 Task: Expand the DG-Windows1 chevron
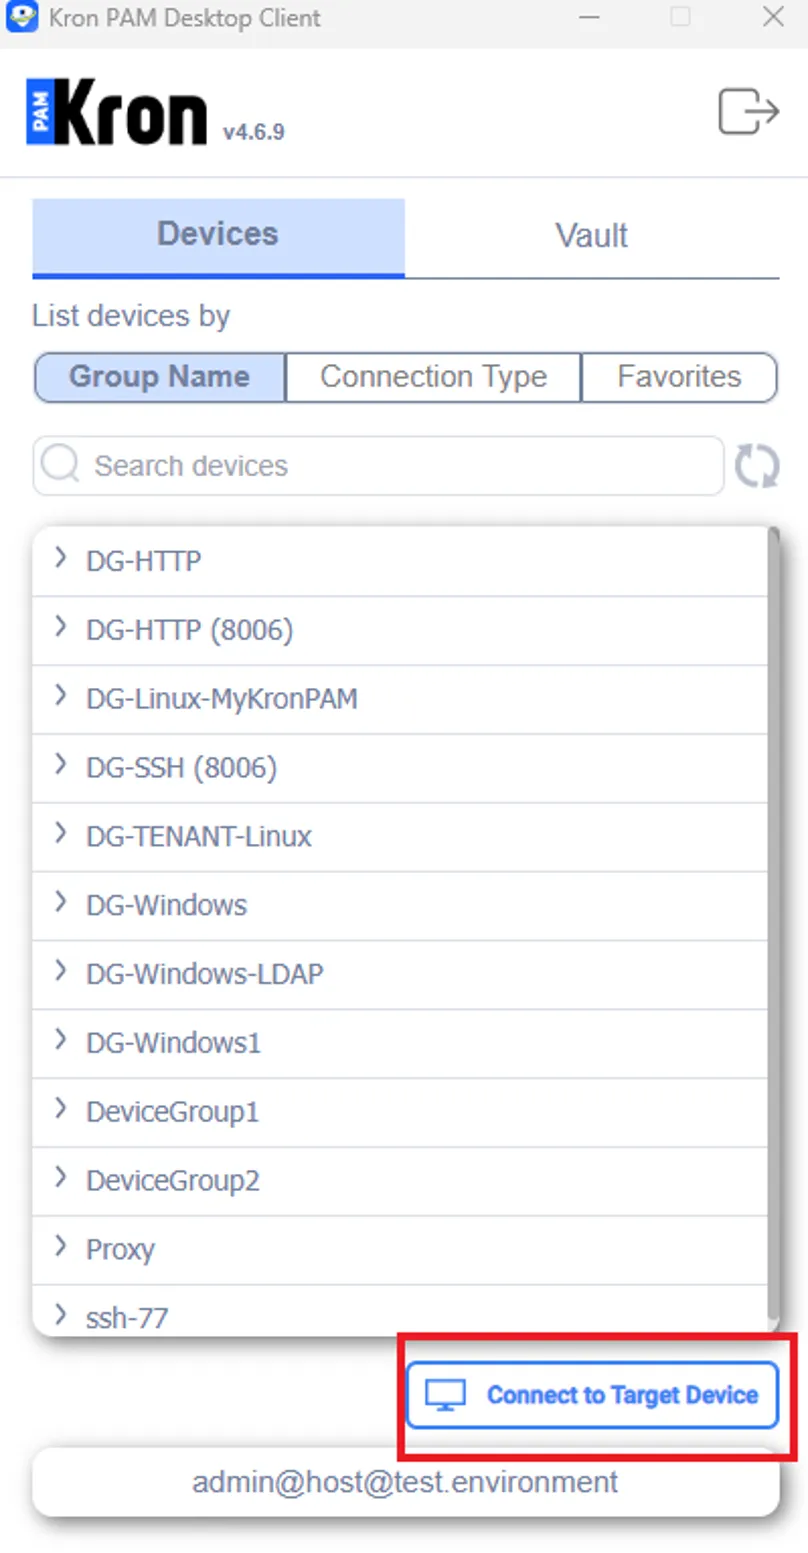point(61,1040)
